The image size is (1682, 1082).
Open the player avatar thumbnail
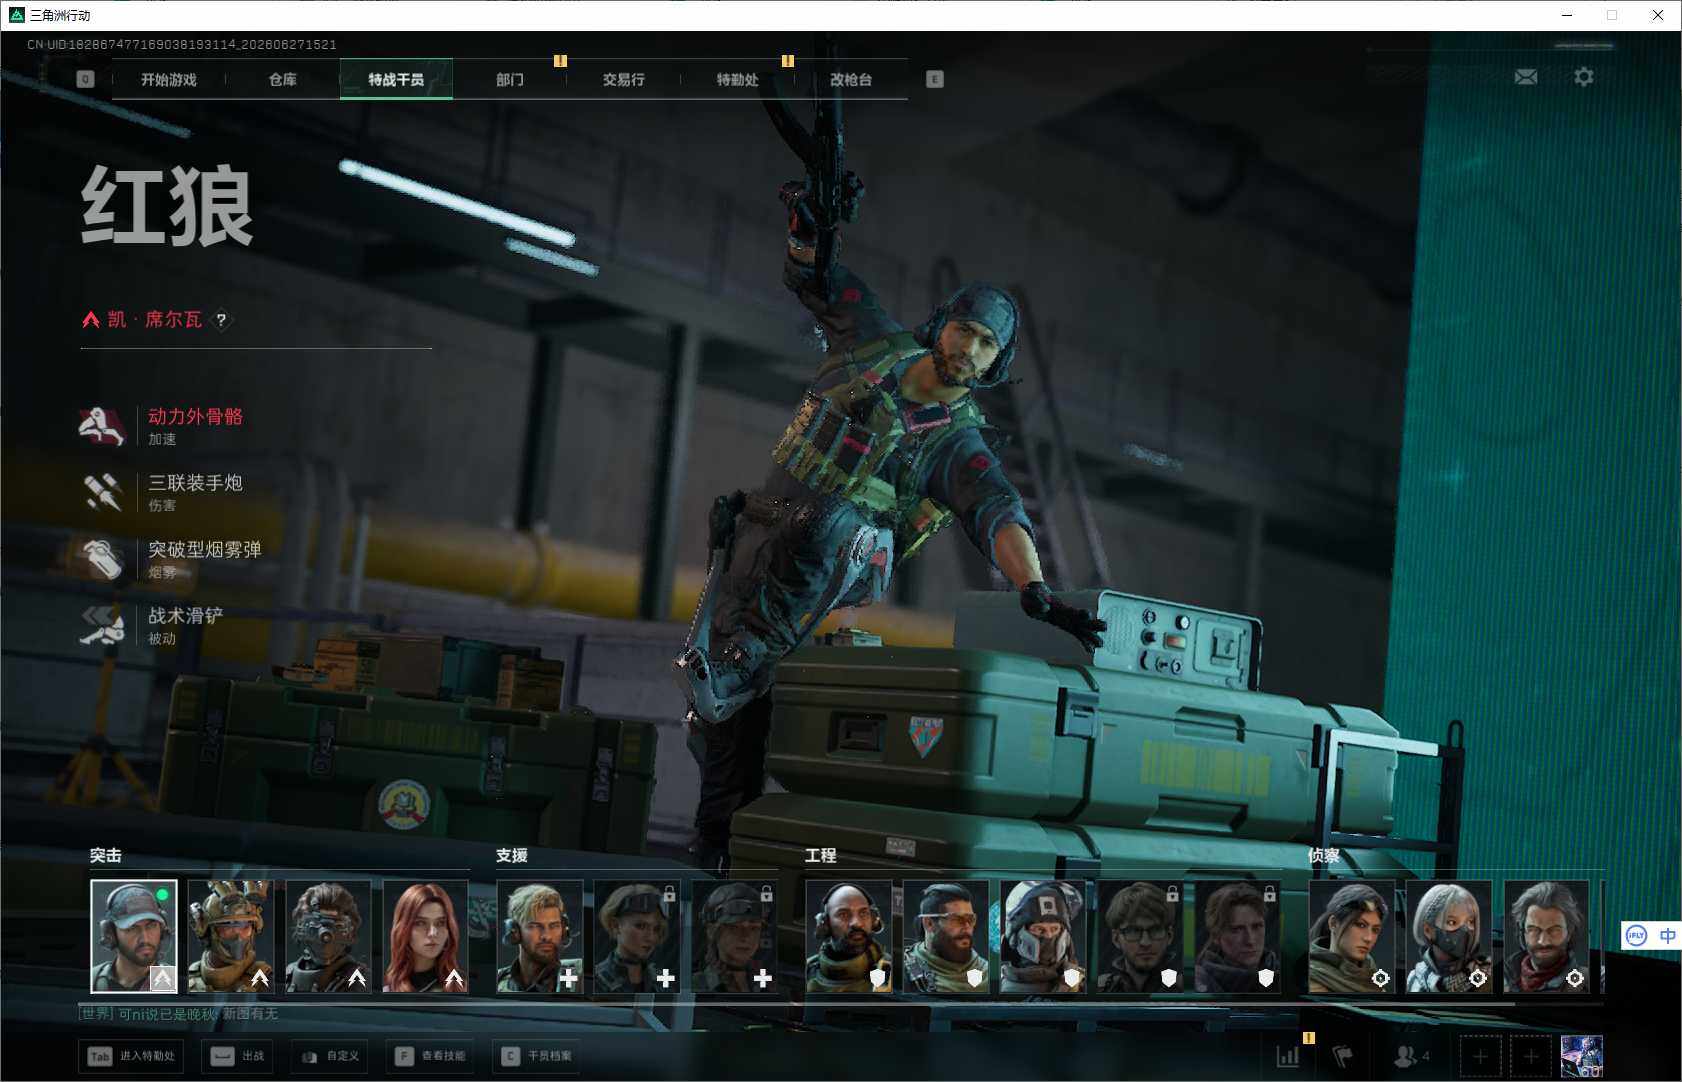tap(1582, 1056)
